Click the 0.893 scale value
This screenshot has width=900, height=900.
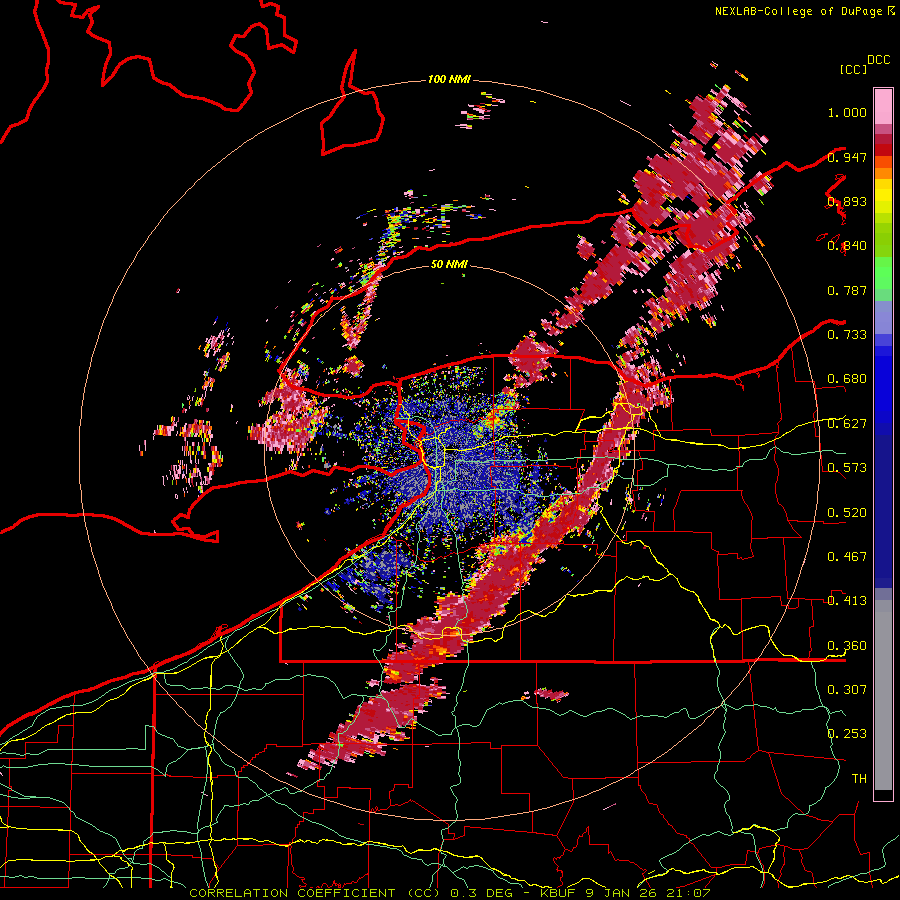click(x=847, y=201)
